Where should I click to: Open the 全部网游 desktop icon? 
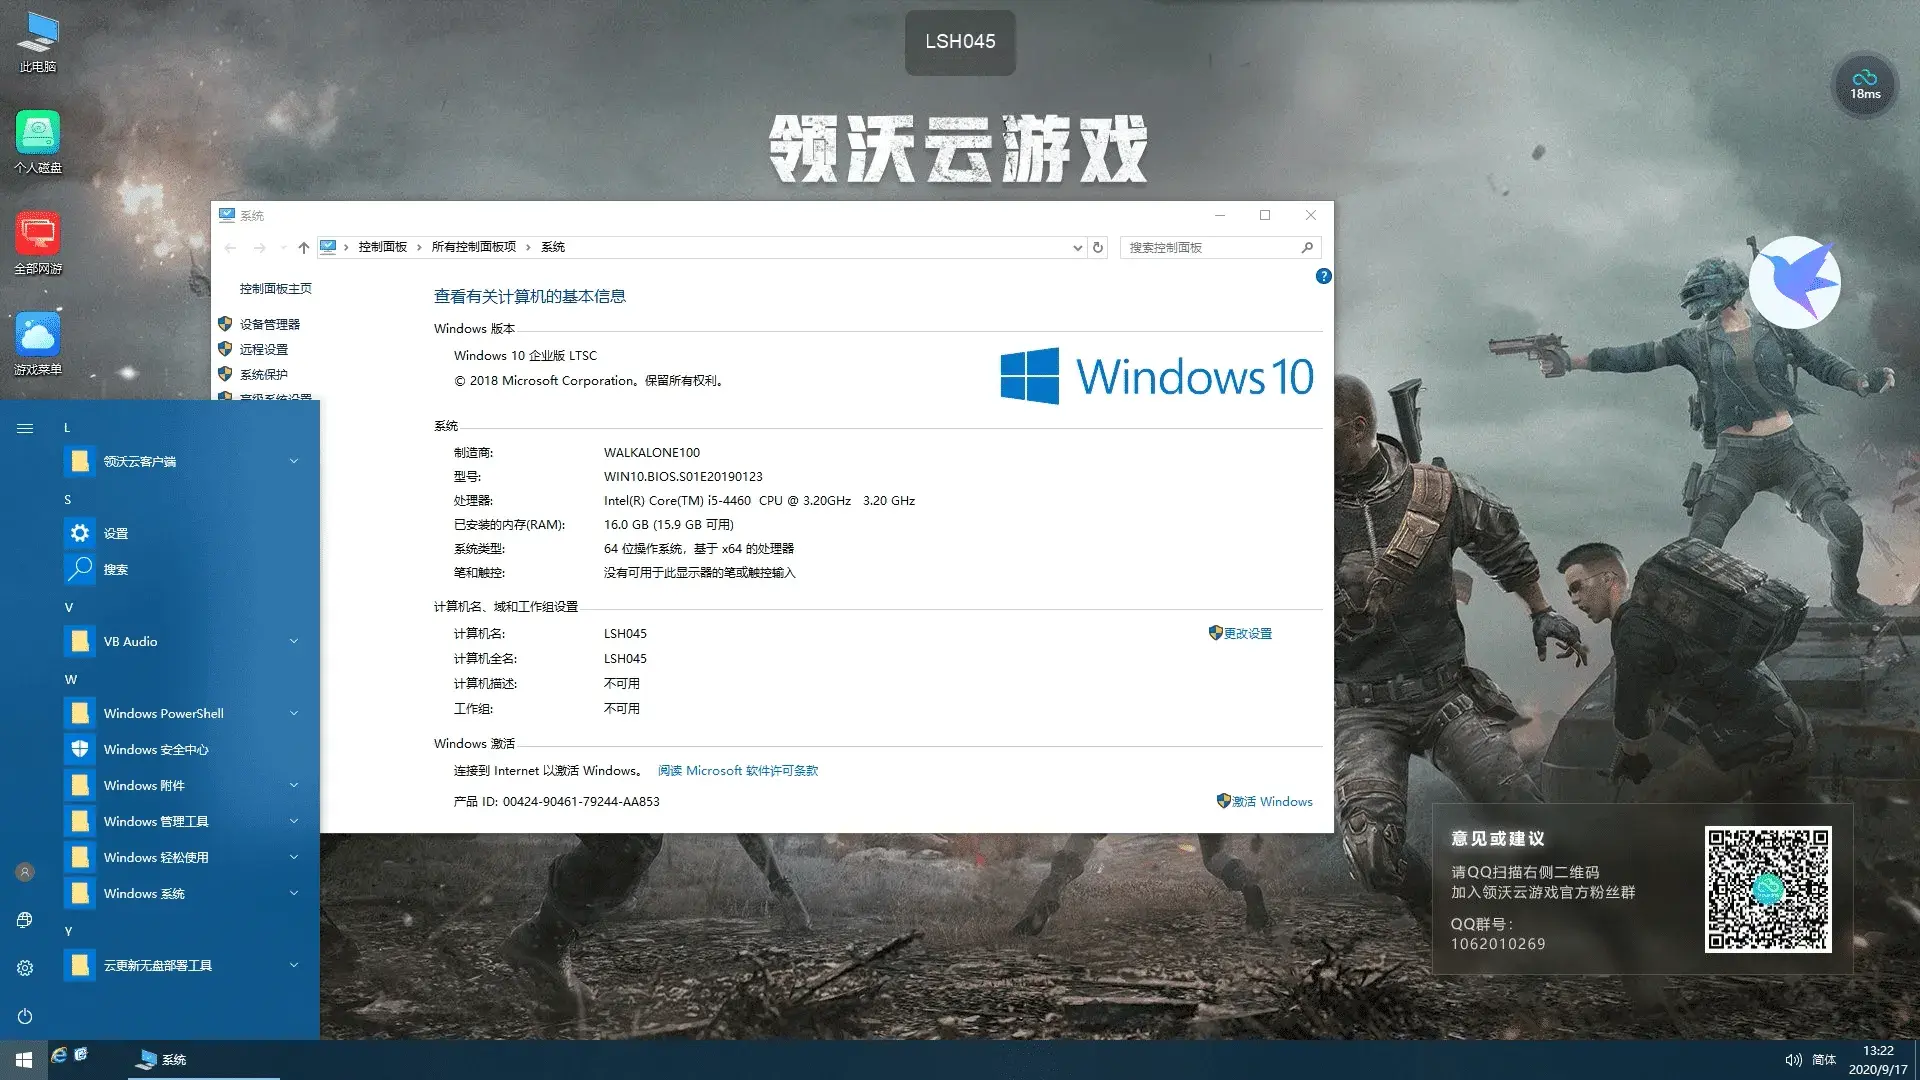[x=38, y=242]
